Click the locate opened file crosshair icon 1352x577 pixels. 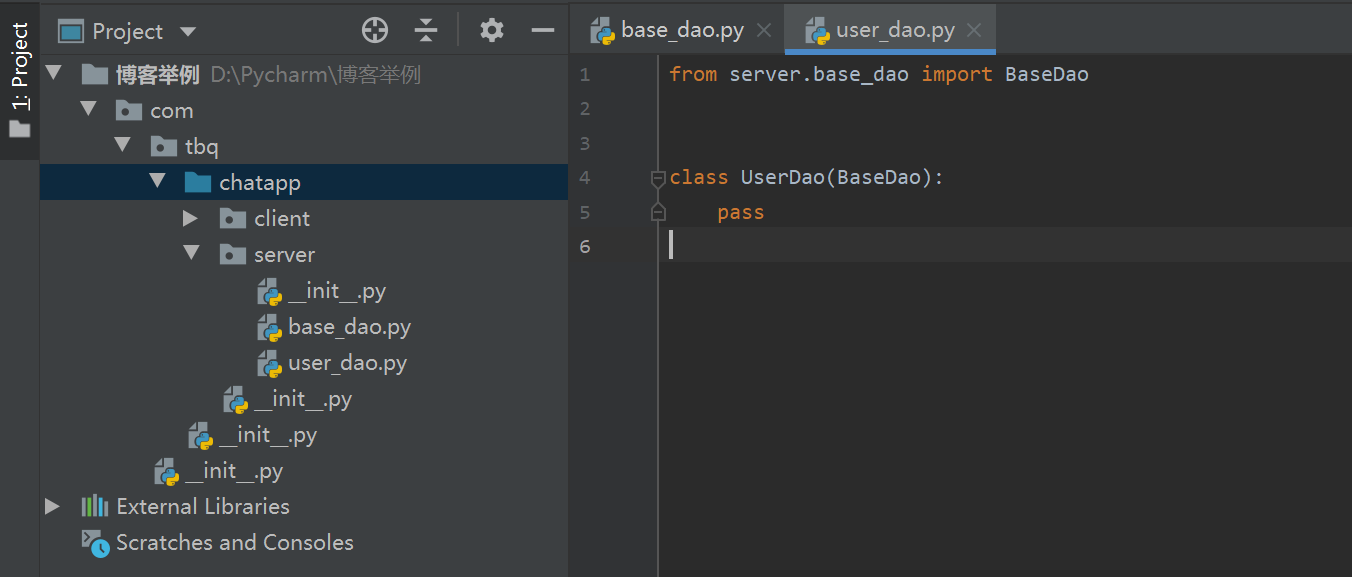coord(374,30)
